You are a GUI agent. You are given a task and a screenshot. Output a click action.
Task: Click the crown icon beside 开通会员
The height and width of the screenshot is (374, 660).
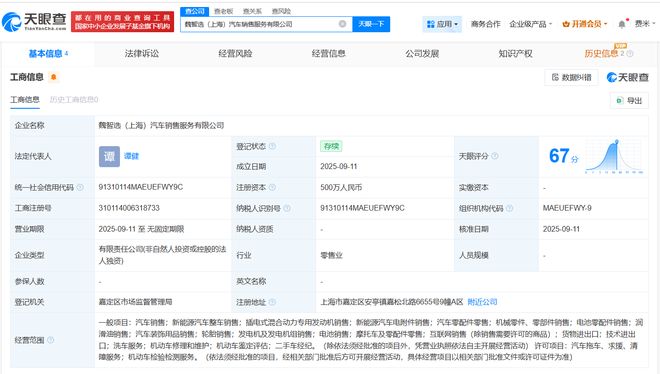pos(566,24)
